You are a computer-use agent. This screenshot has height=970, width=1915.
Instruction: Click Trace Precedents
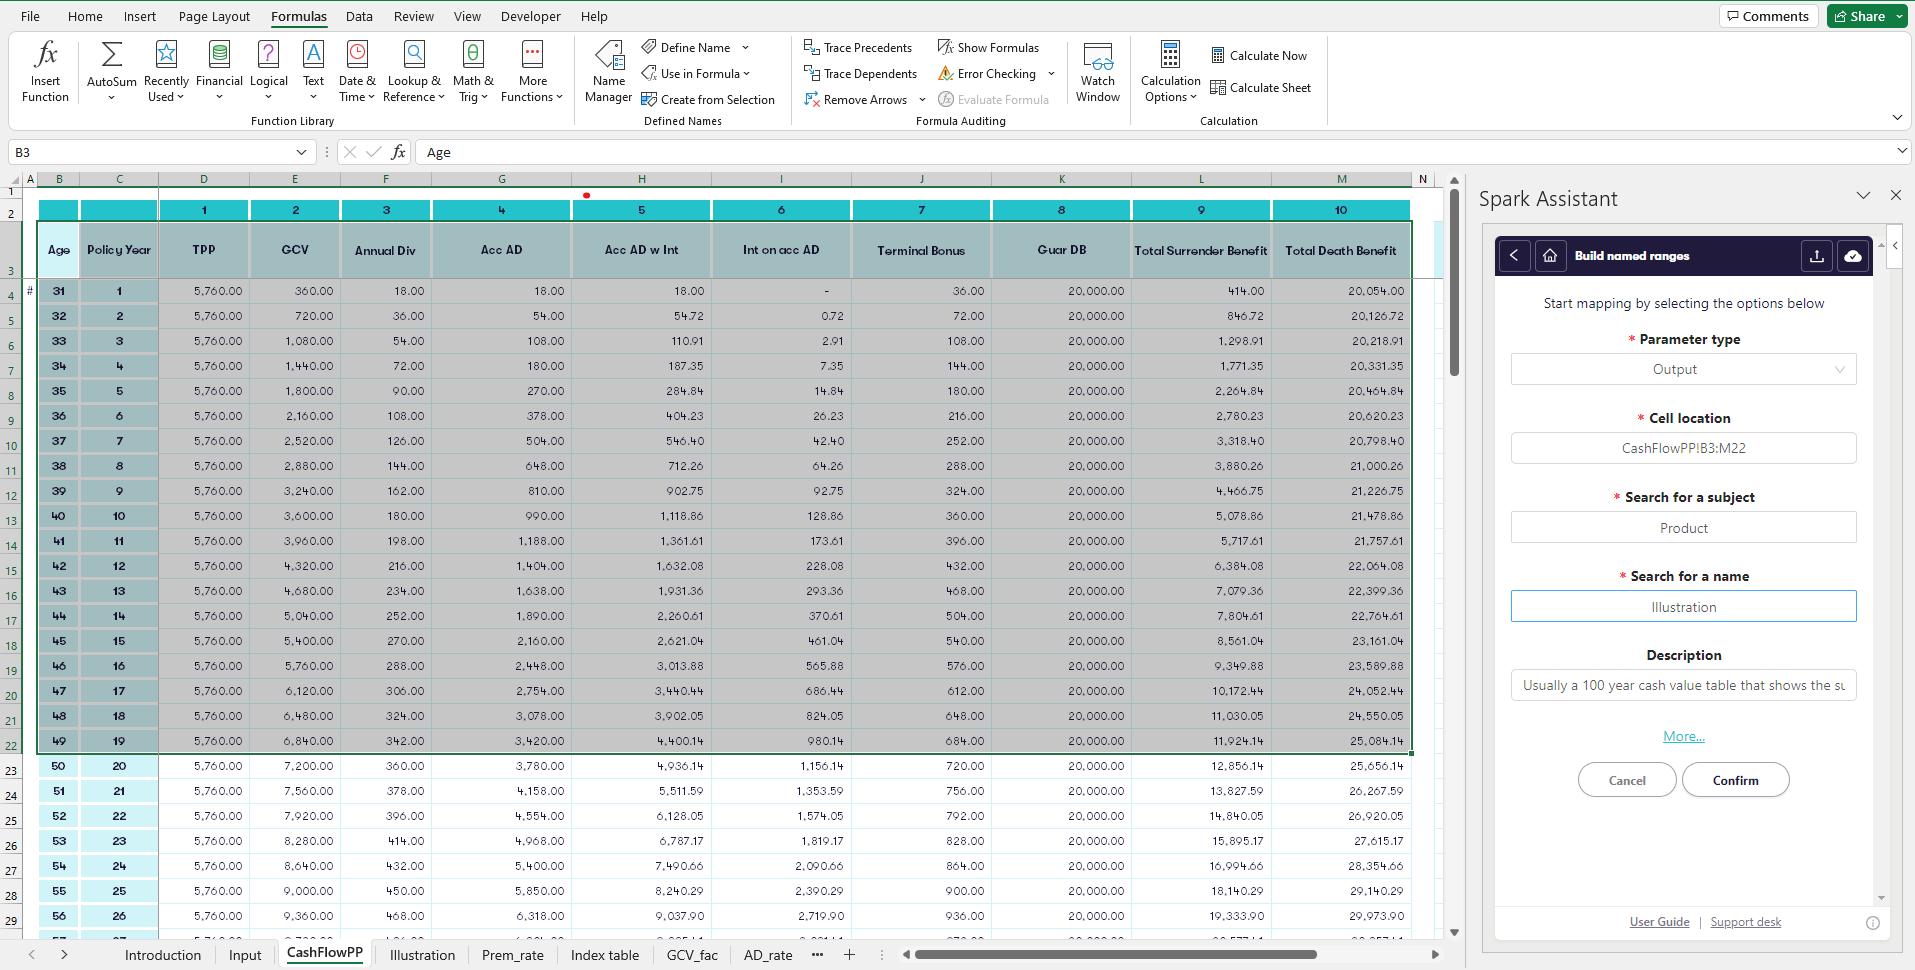pyautogui.click(x=858, y=48)
